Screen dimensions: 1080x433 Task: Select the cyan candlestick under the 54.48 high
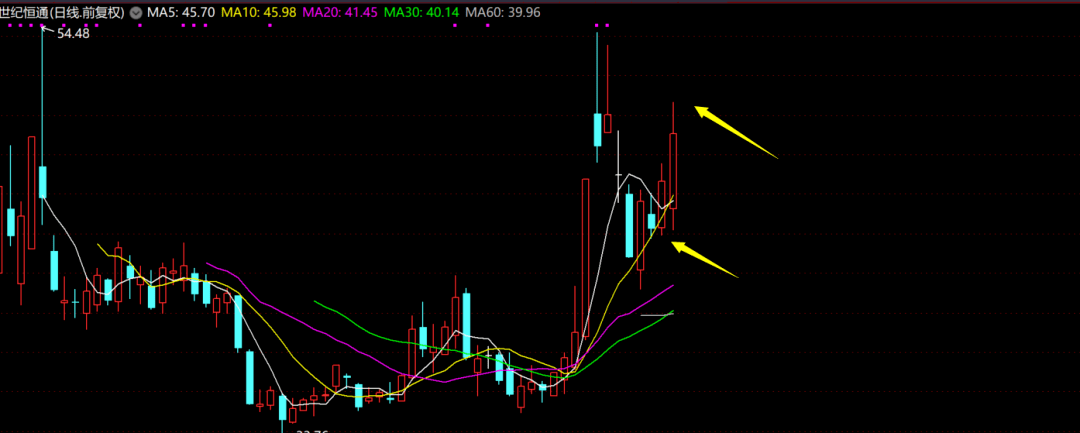(x=43, y=182)
